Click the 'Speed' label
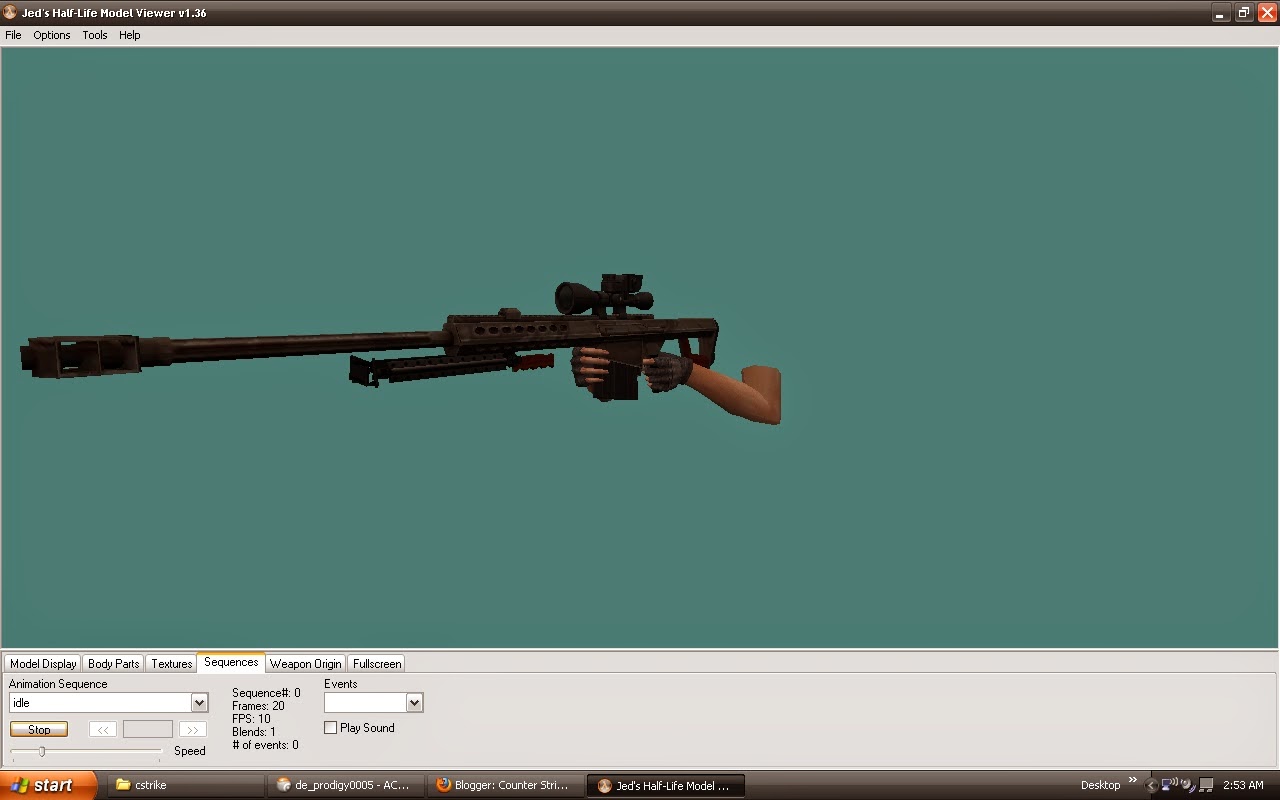This screenshot has height=800, width=1280. (190, 751)
